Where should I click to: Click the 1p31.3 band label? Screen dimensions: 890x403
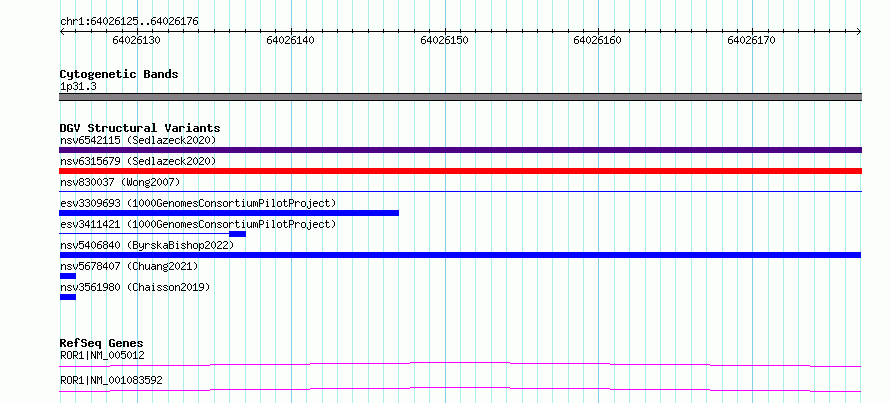coord(78,86)
